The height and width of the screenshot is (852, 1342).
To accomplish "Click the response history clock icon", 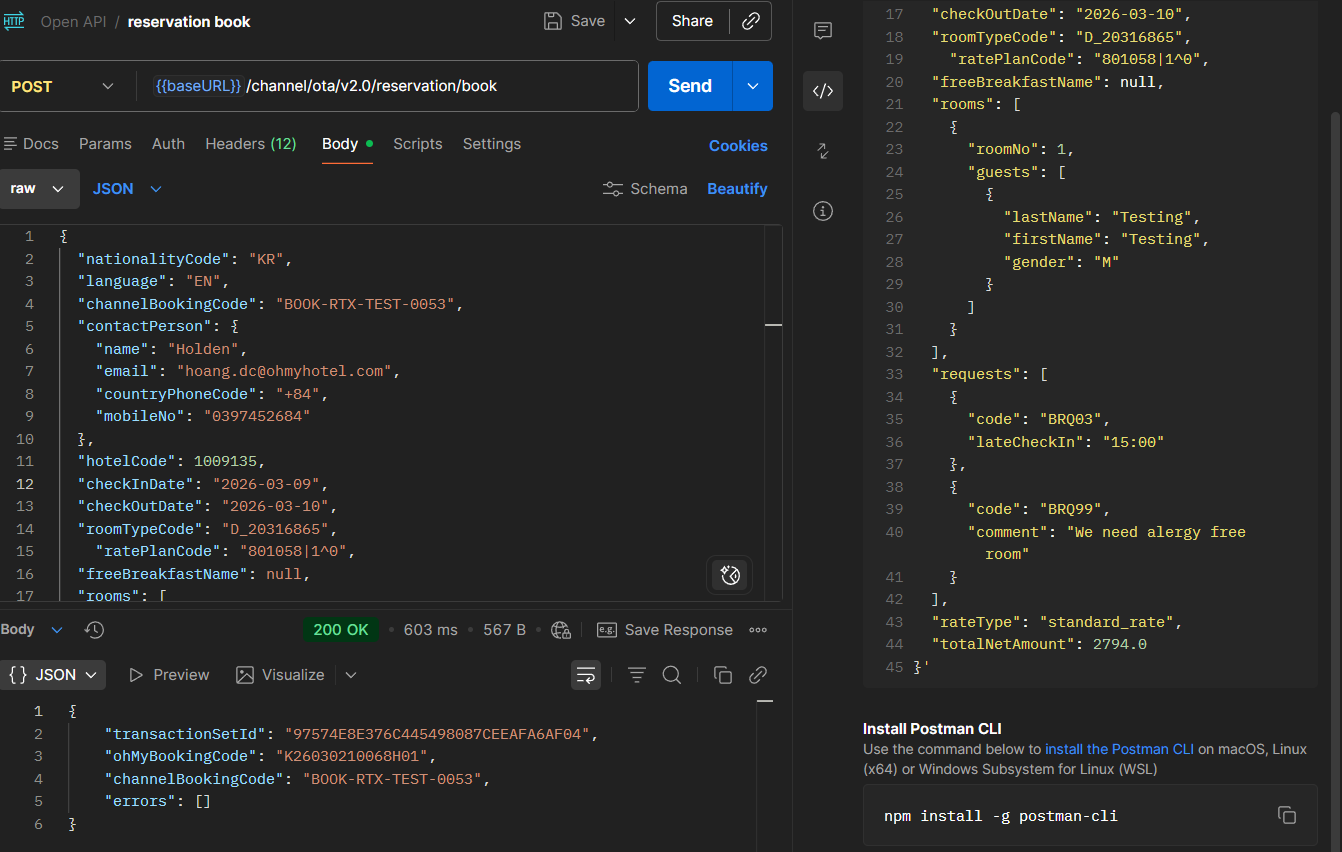I will click(94, 630).
